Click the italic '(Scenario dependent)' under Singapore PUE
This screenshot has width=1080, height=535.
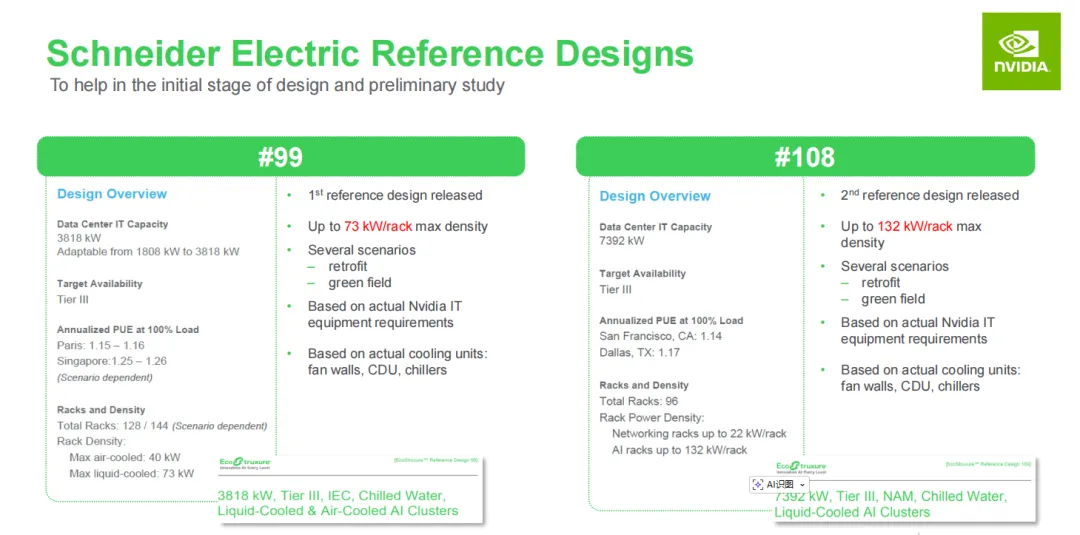tap(105, 377)
